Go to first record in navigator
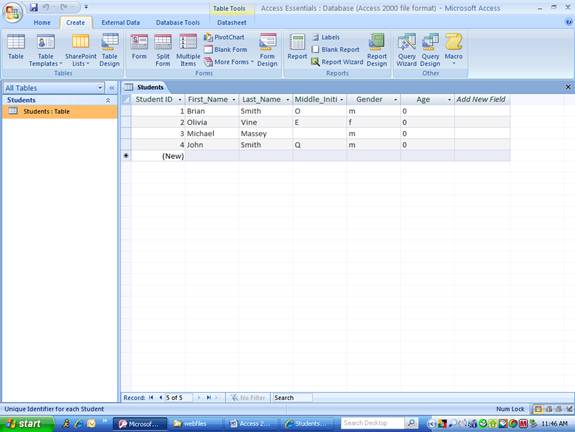Screen dimensions: 575x432 pos(151,398)
